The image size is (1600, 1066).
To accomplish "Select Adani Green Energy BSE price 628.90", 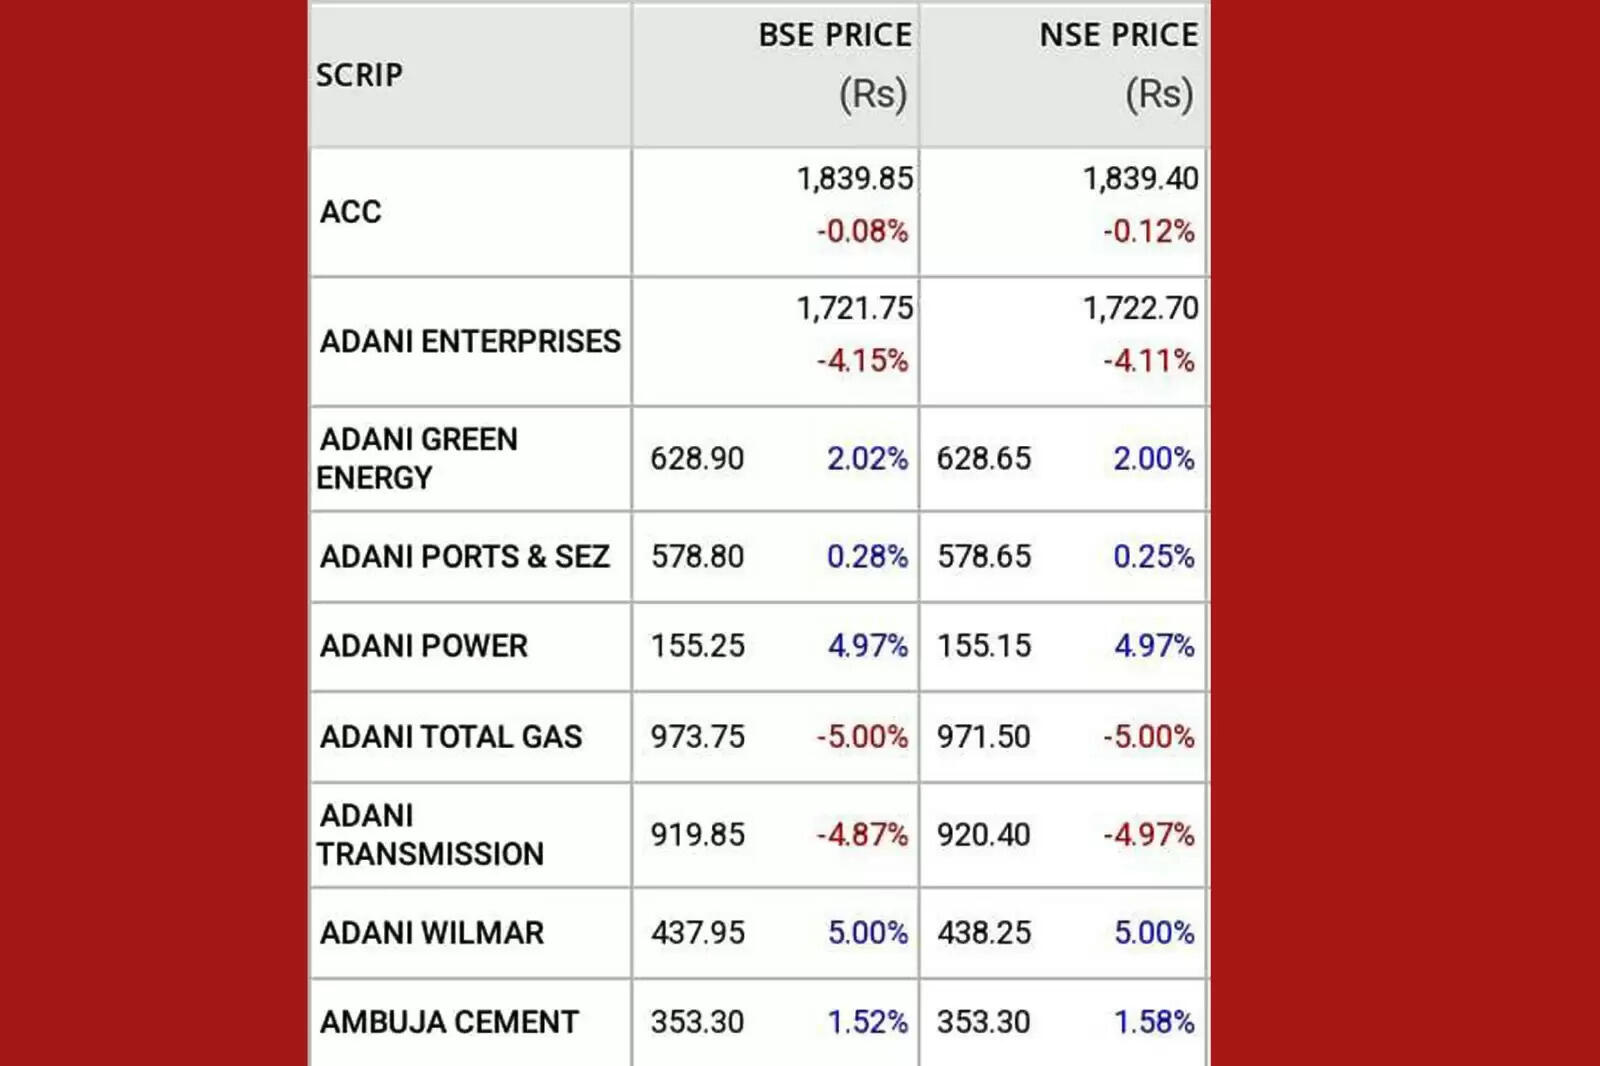I will pos(697,459).
